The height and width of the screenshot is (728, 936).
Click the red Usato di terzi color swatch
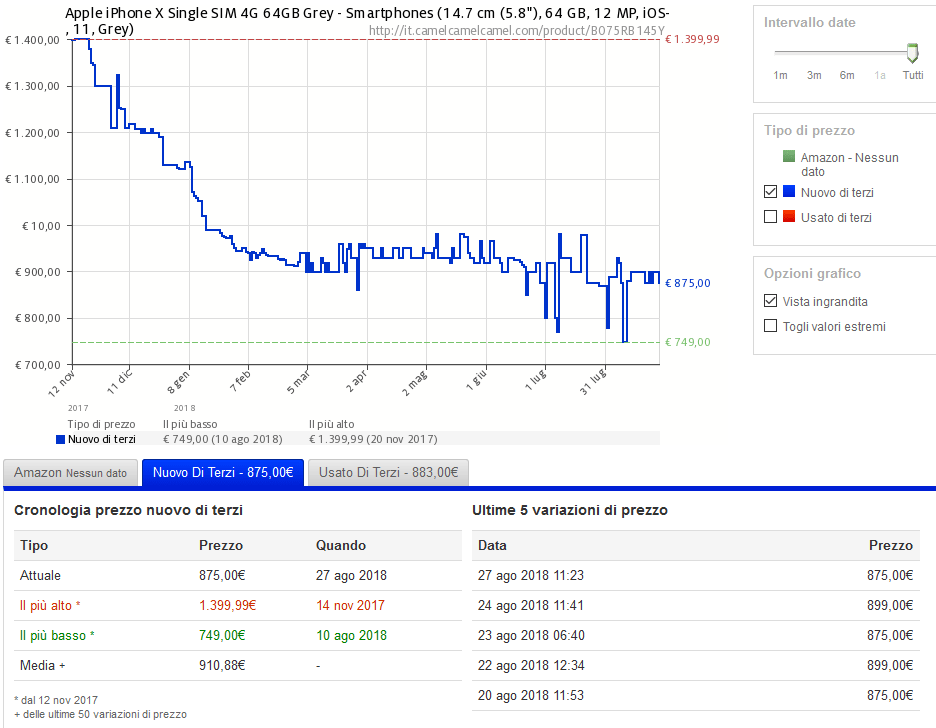coord(789,217)
